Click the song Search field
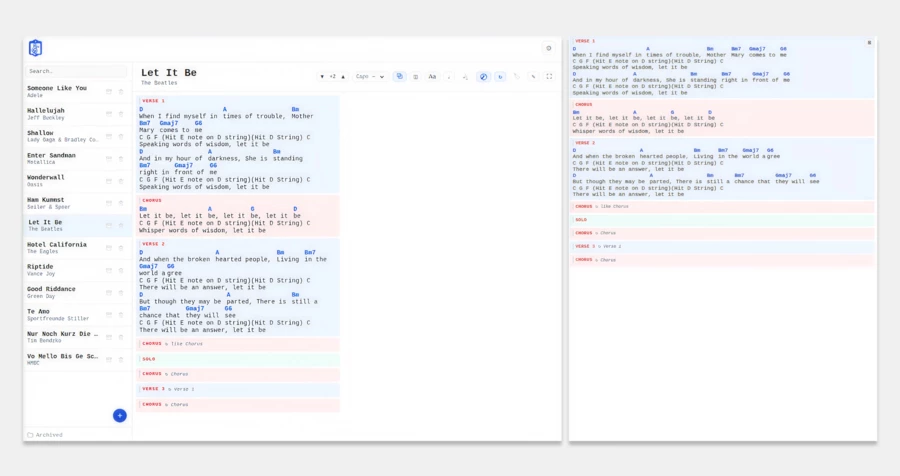 (76, 71)
